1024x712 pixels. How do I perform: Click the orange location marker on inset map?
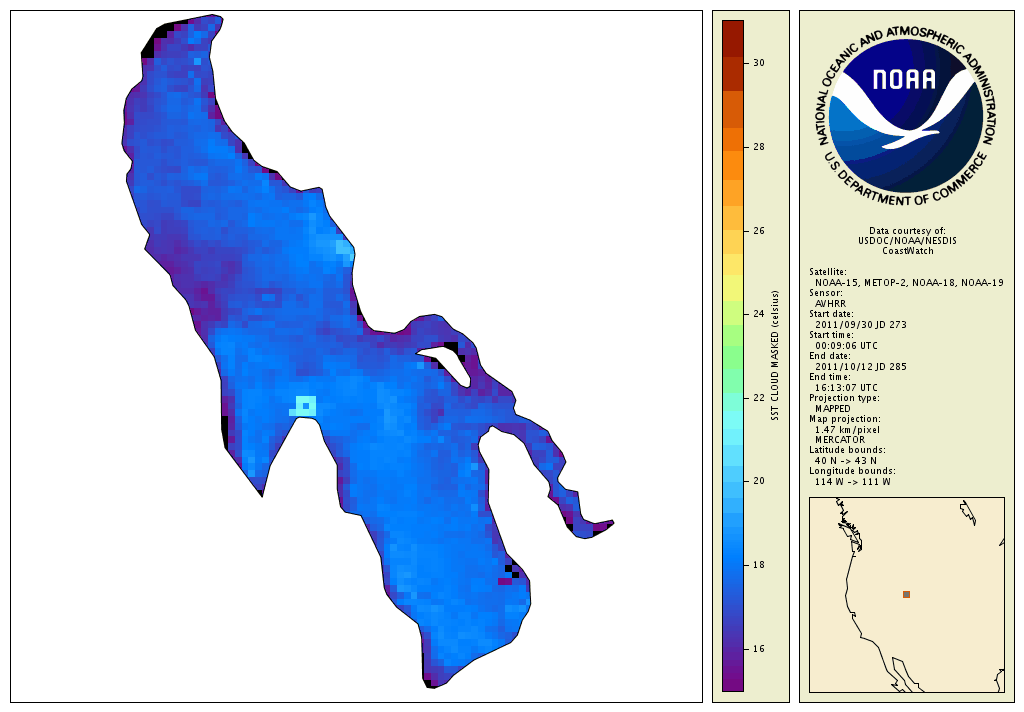pyautogui.click(x=906, y=594)
